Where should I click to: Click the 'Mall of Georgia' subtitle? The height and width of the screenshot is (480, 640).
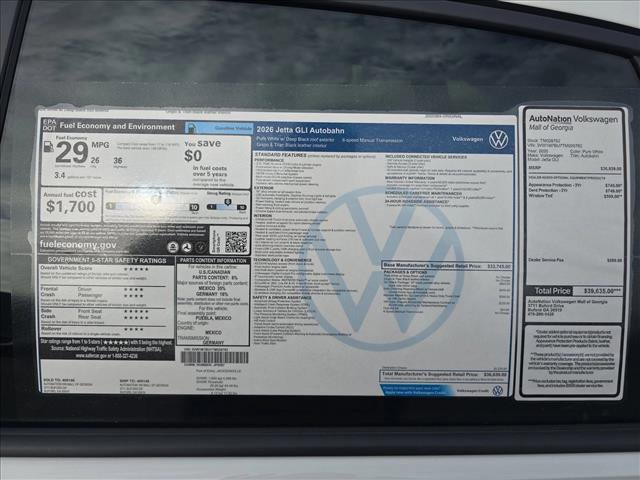click(551, 128)
